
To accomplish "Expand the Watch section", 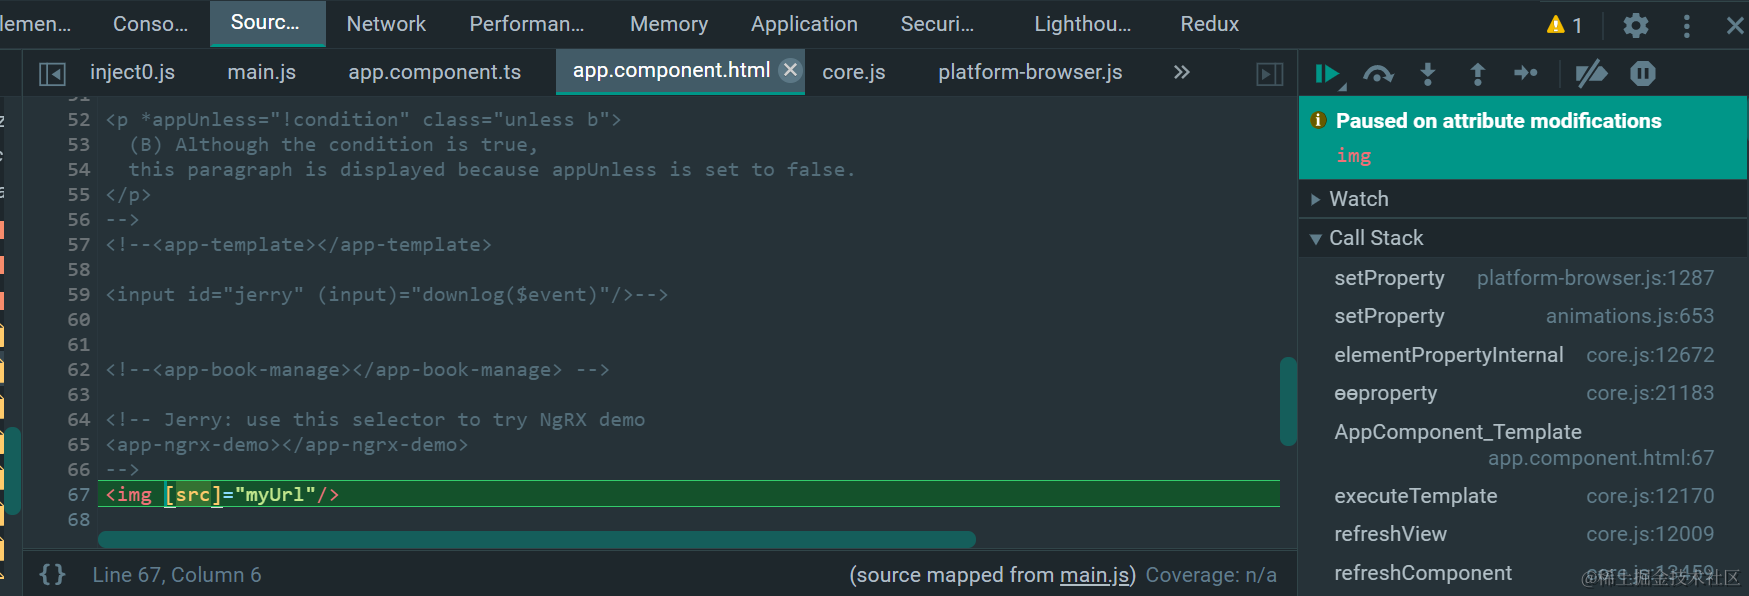I will click(1316, 199).
